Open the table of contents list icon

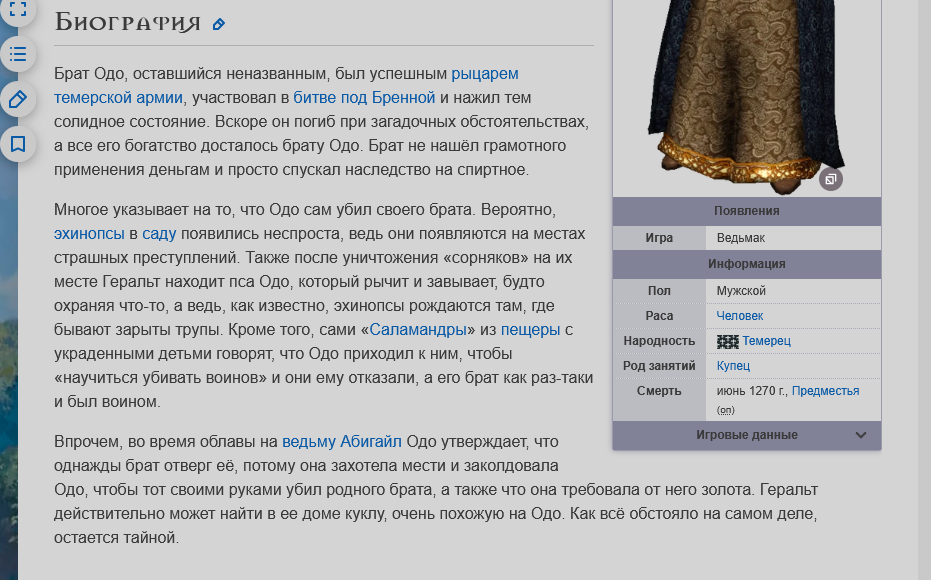[x=18, y=55]
